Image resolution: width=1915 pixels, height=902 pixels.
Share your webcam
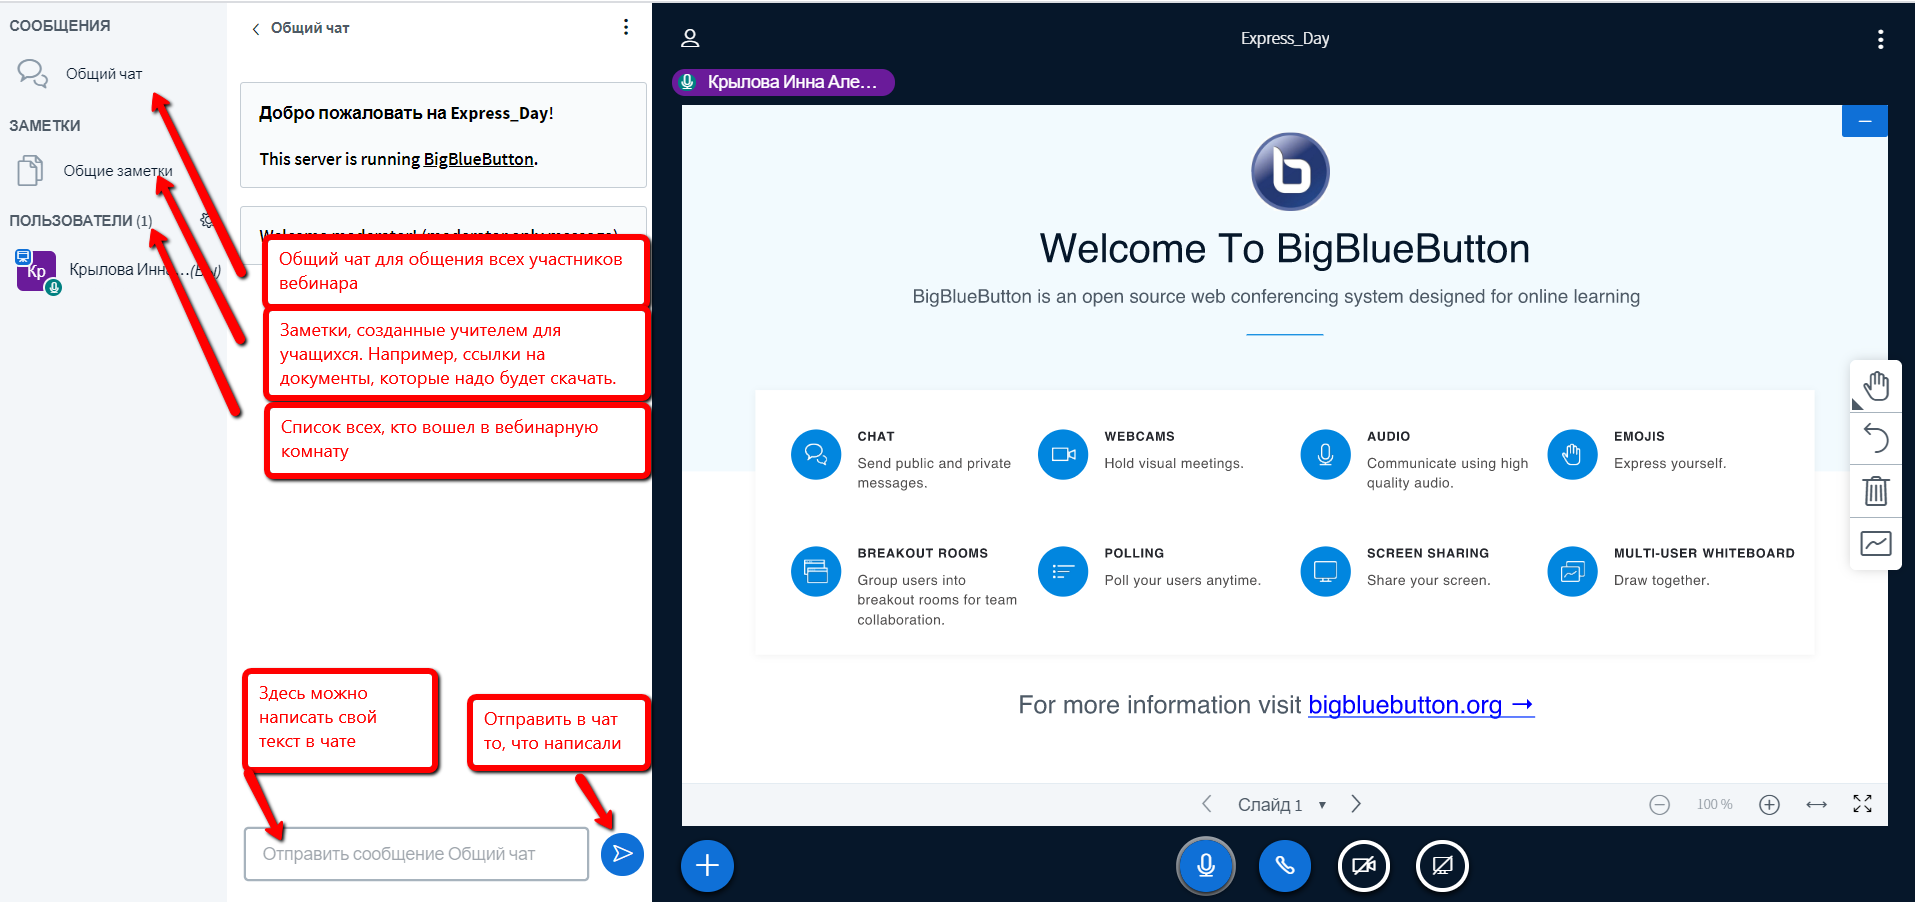click(x=1364, y=866)
